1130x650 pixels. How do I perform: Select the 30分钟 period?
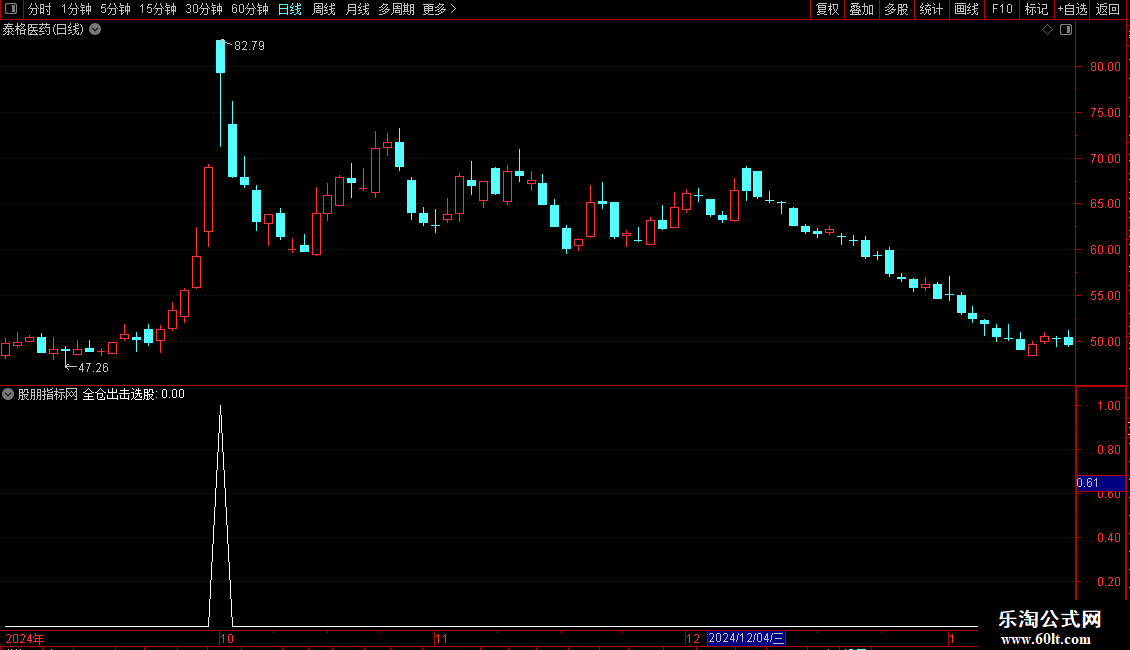pyautogui.click(x=204, y=9)
